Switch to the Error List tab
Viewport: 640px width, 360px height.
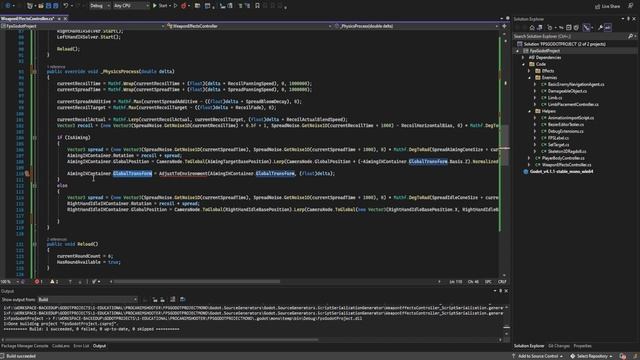(81, 346)
